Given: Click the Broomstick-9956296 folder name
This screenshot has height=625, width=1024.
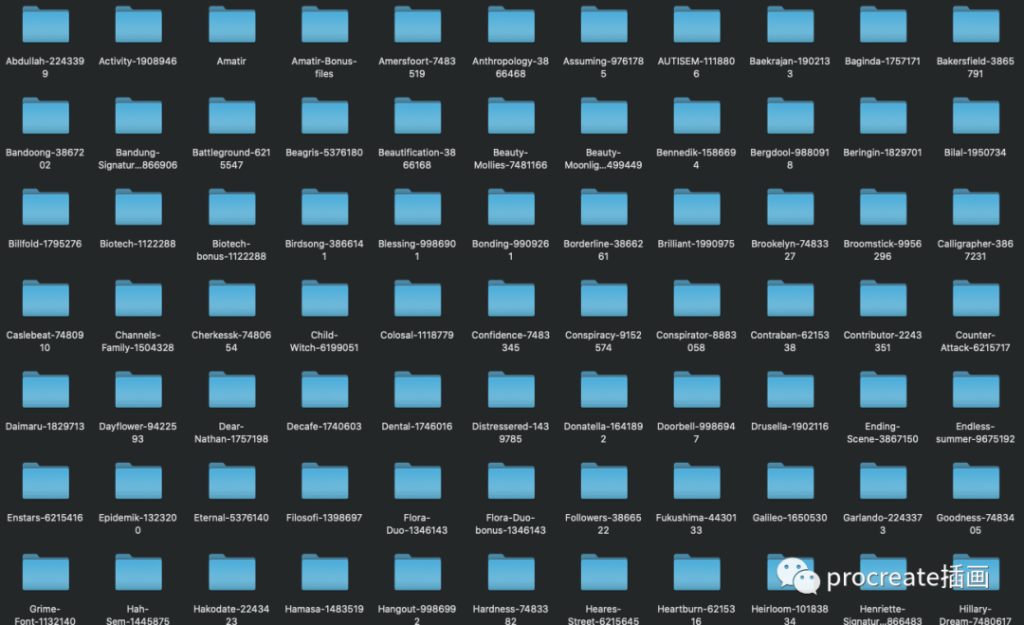Looking at the screenshot, I should pos(882,250).
